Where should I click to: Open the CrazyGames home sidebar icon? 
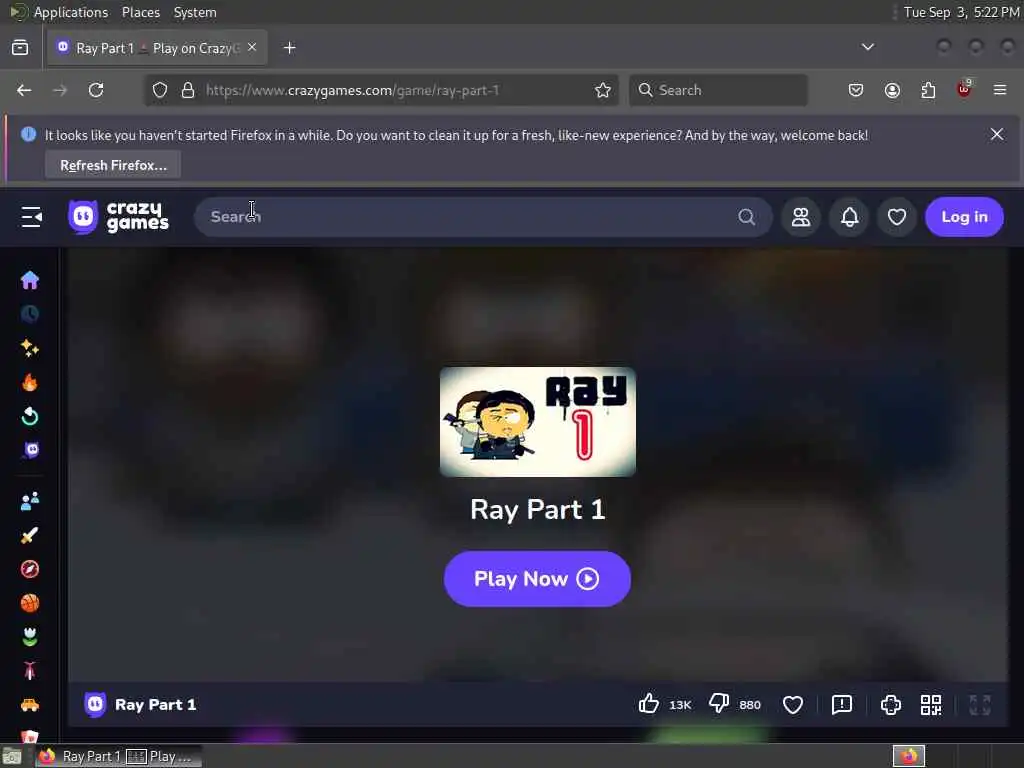29,280
